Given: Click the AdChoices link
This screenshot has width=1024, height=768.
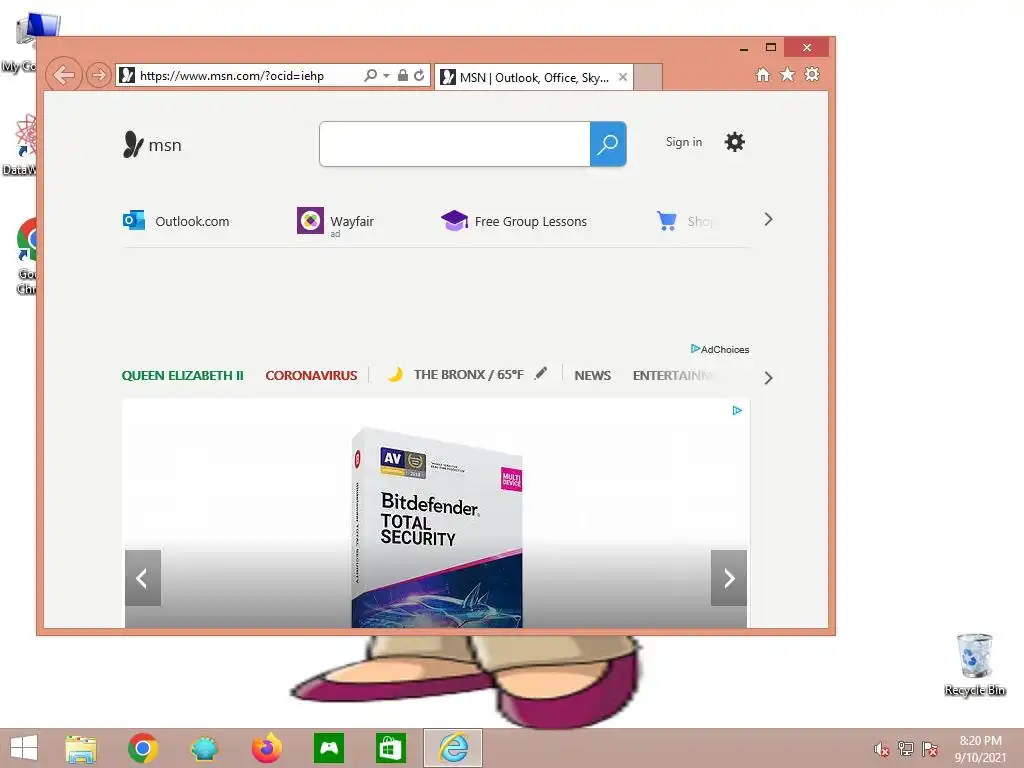Looking at the screenshot, I should tap(720, 349).
